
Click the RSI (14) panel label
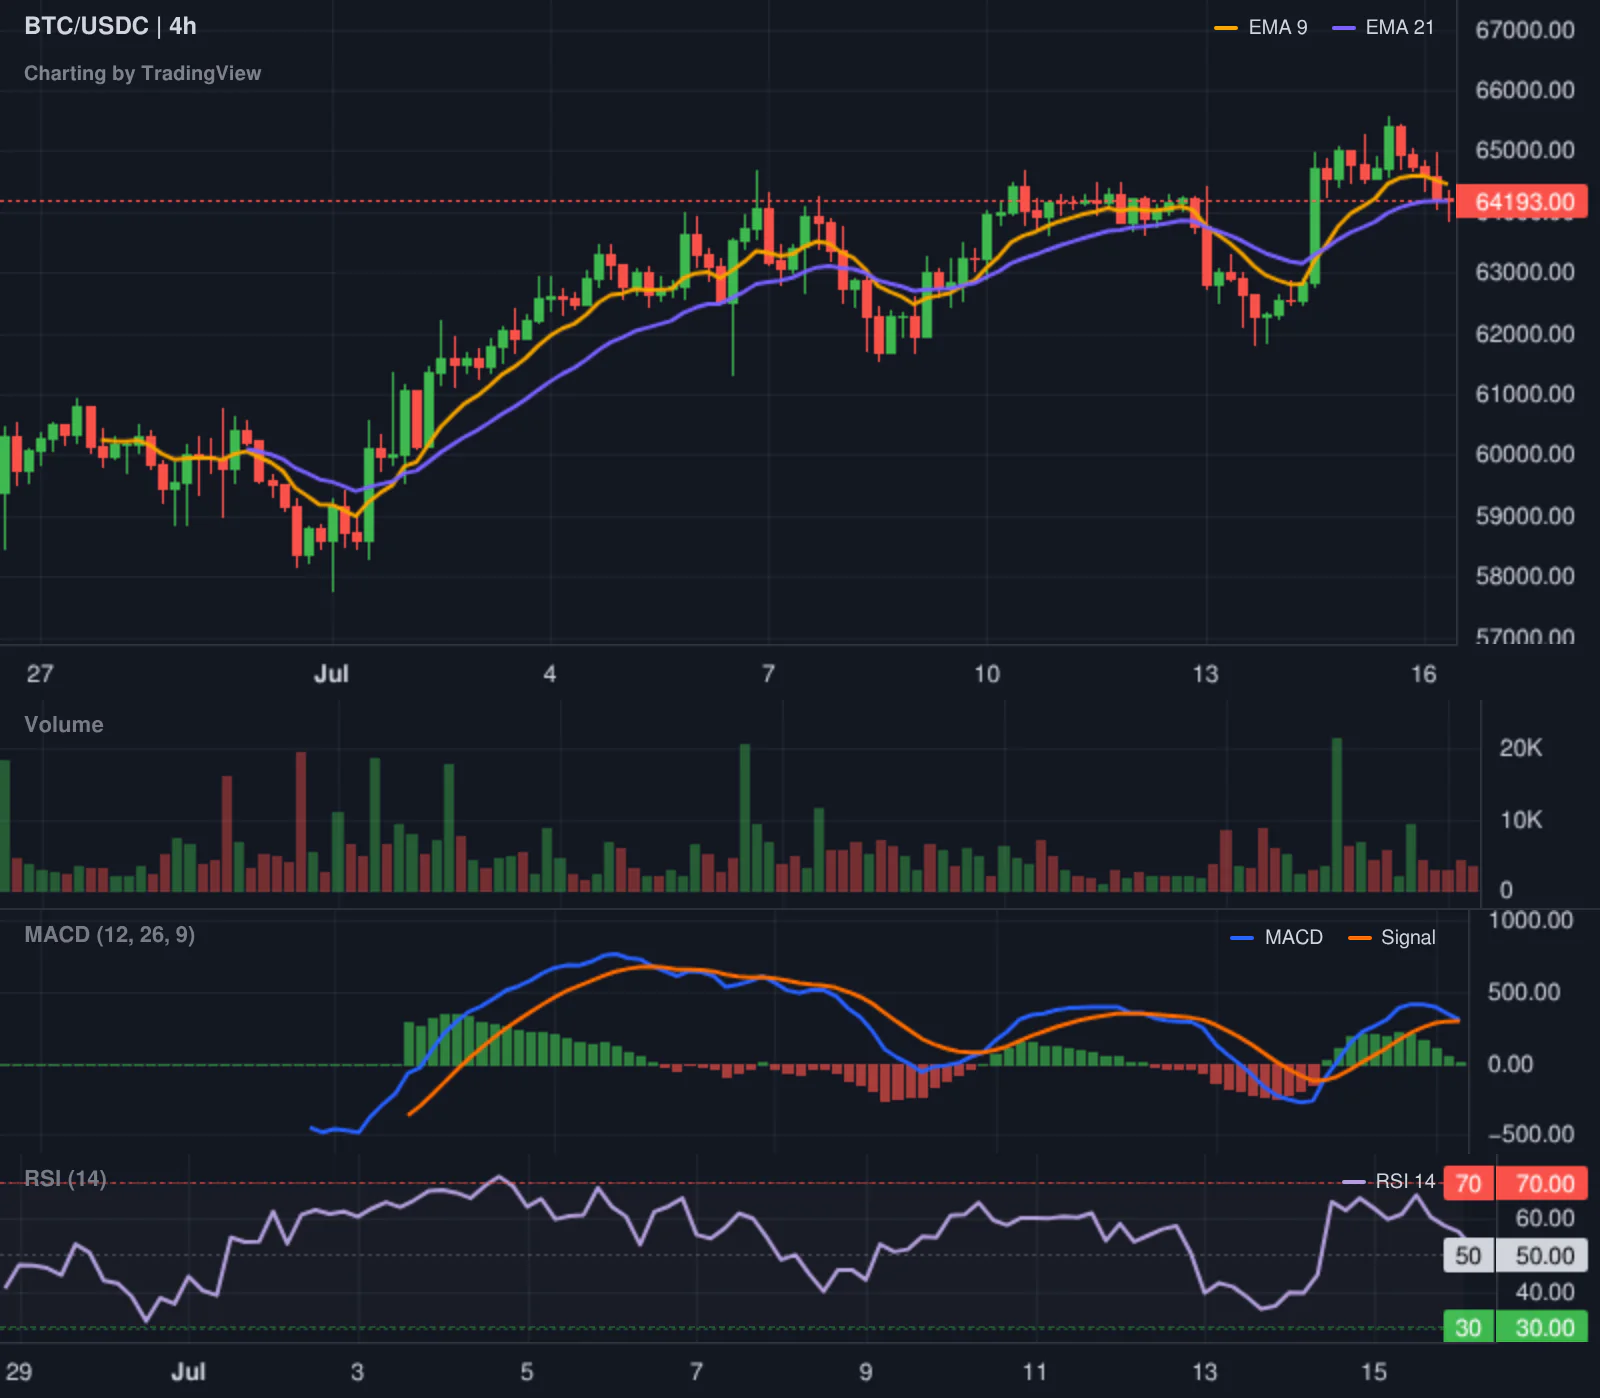click(65, 1179)
